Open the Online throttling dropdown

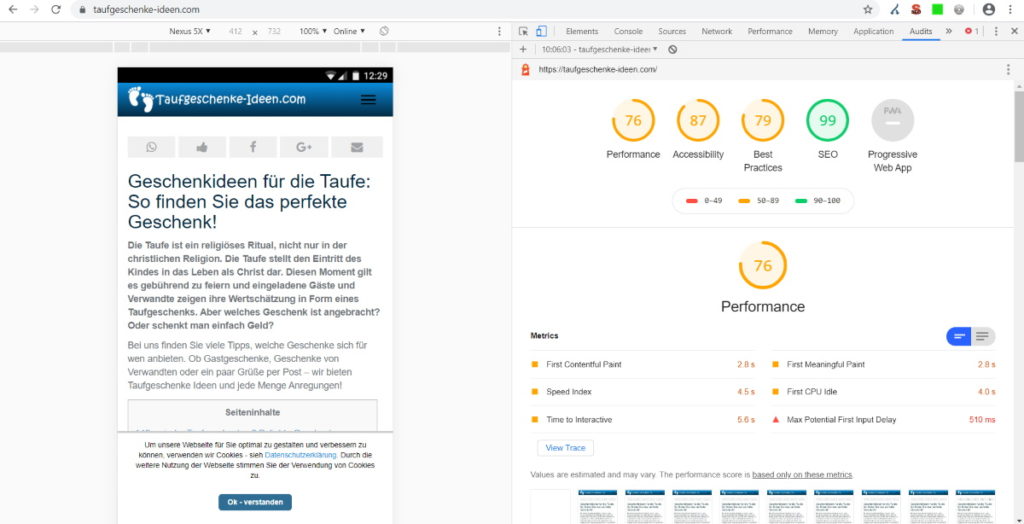click(x=349, y=31)
